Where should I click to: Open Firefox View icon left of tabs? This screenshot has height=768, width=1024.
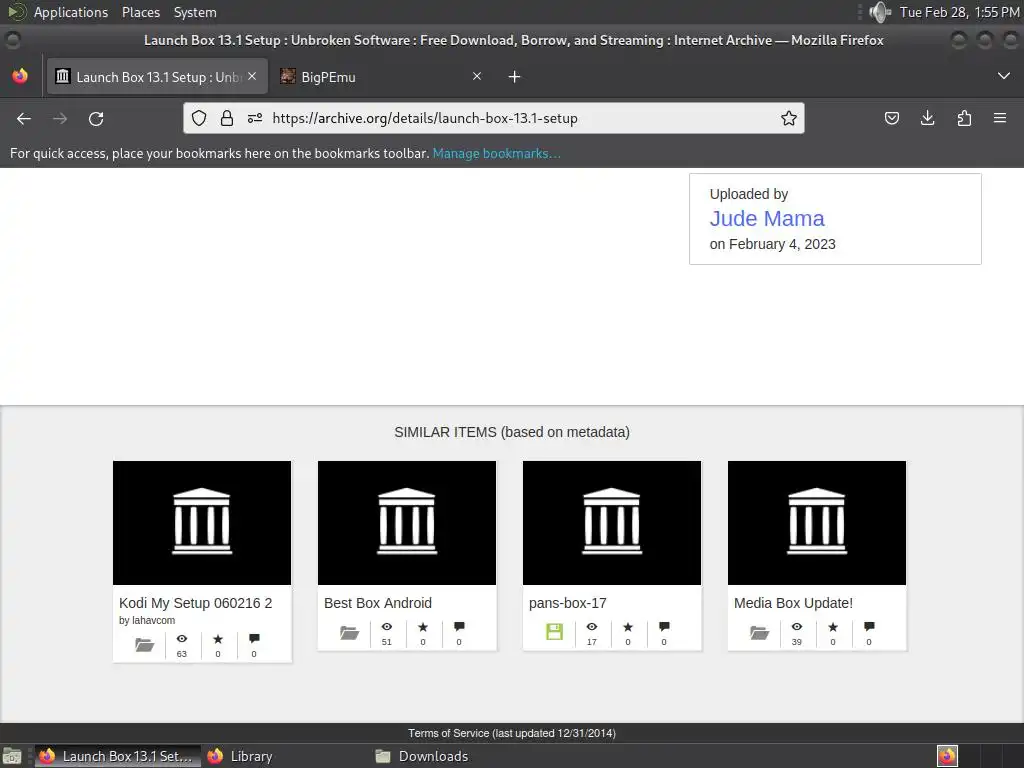20,76
